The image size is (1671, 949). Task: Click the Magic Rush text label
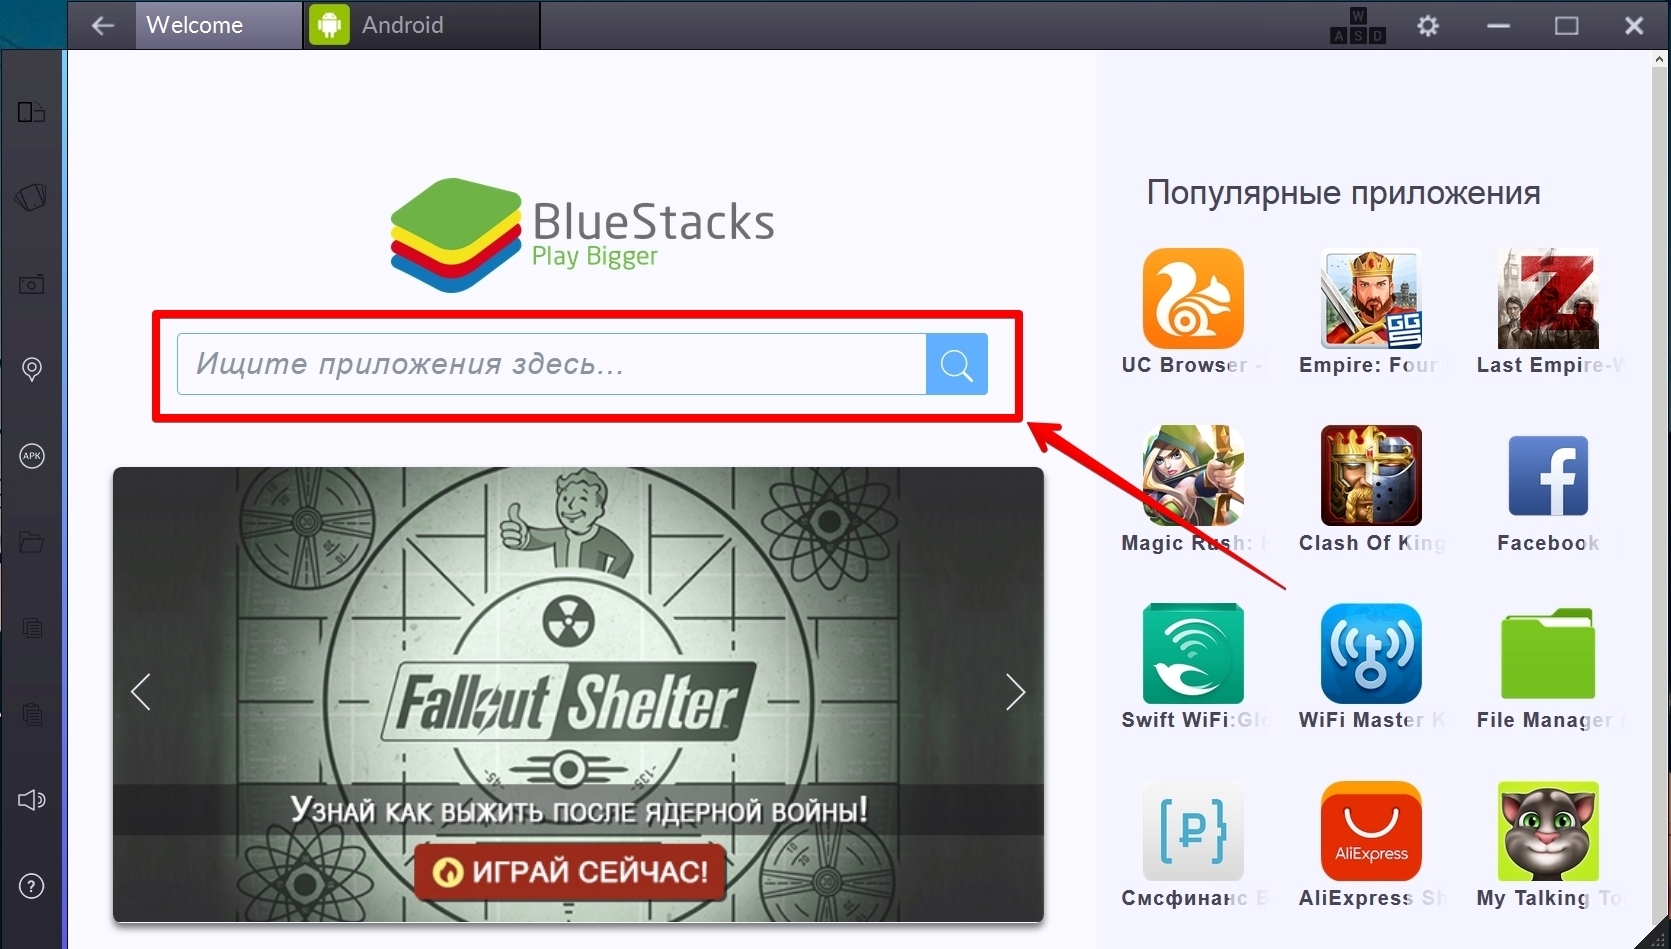tap(1195, 543)
